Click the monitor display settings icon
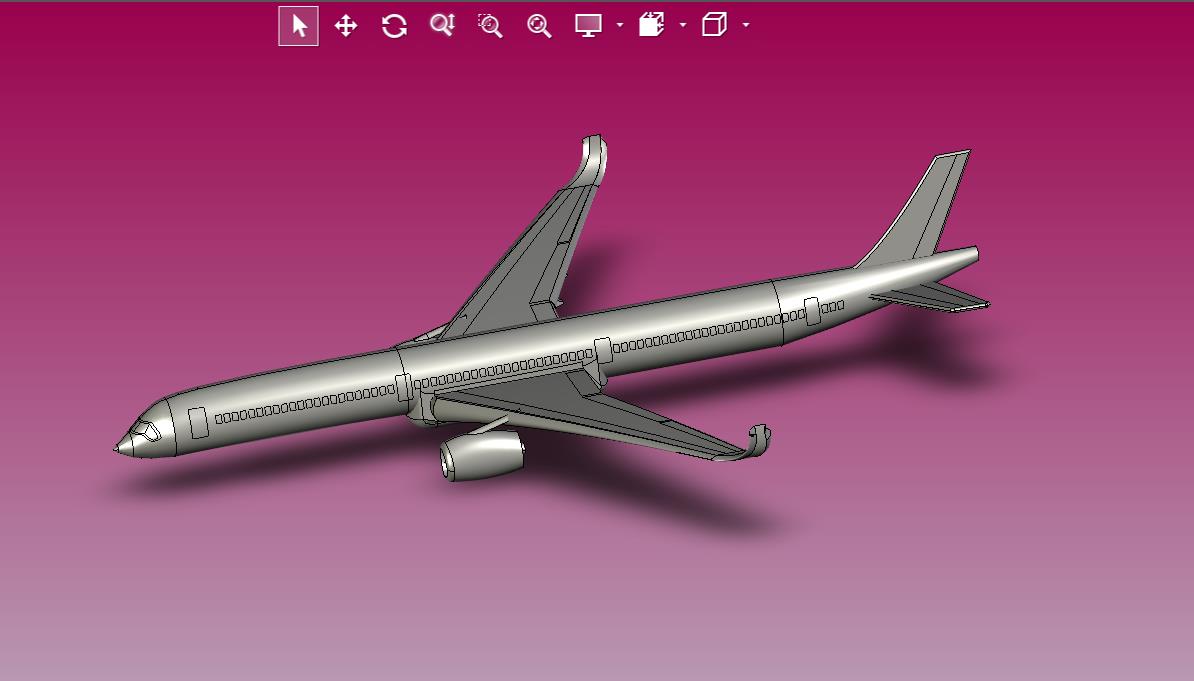The width and height of the screenshot is (1194, 681). click(588, 25)
